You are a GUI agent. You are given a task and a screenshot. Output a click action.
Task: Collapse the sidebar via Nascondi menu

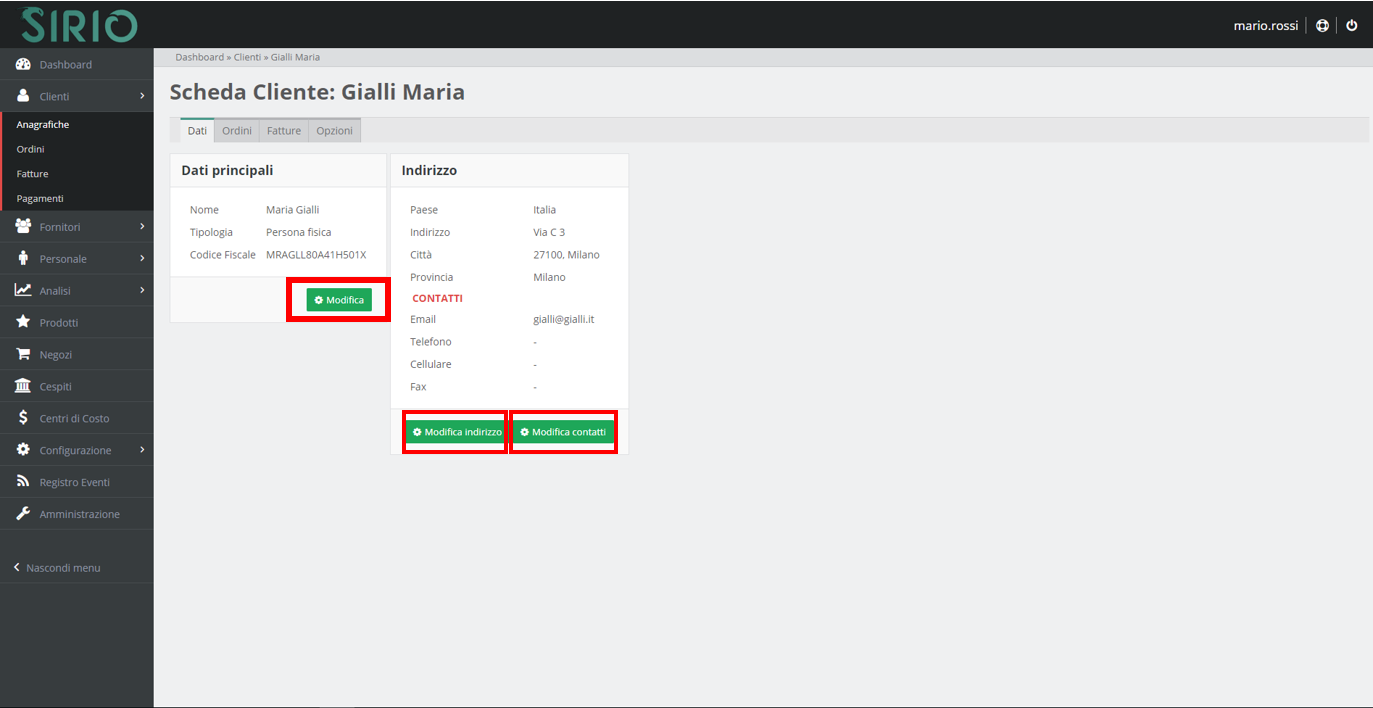click(x=58, y=567)
